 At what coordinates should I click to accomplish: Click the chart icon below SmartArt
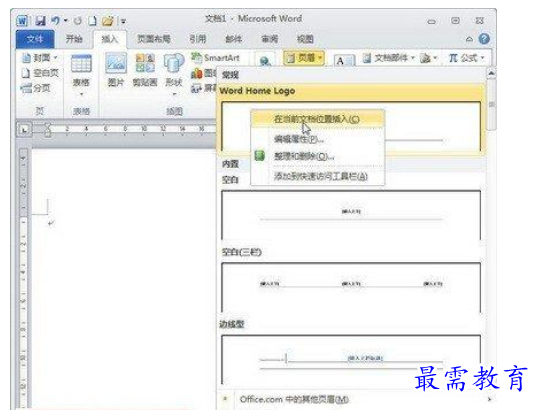pos(197,73)
